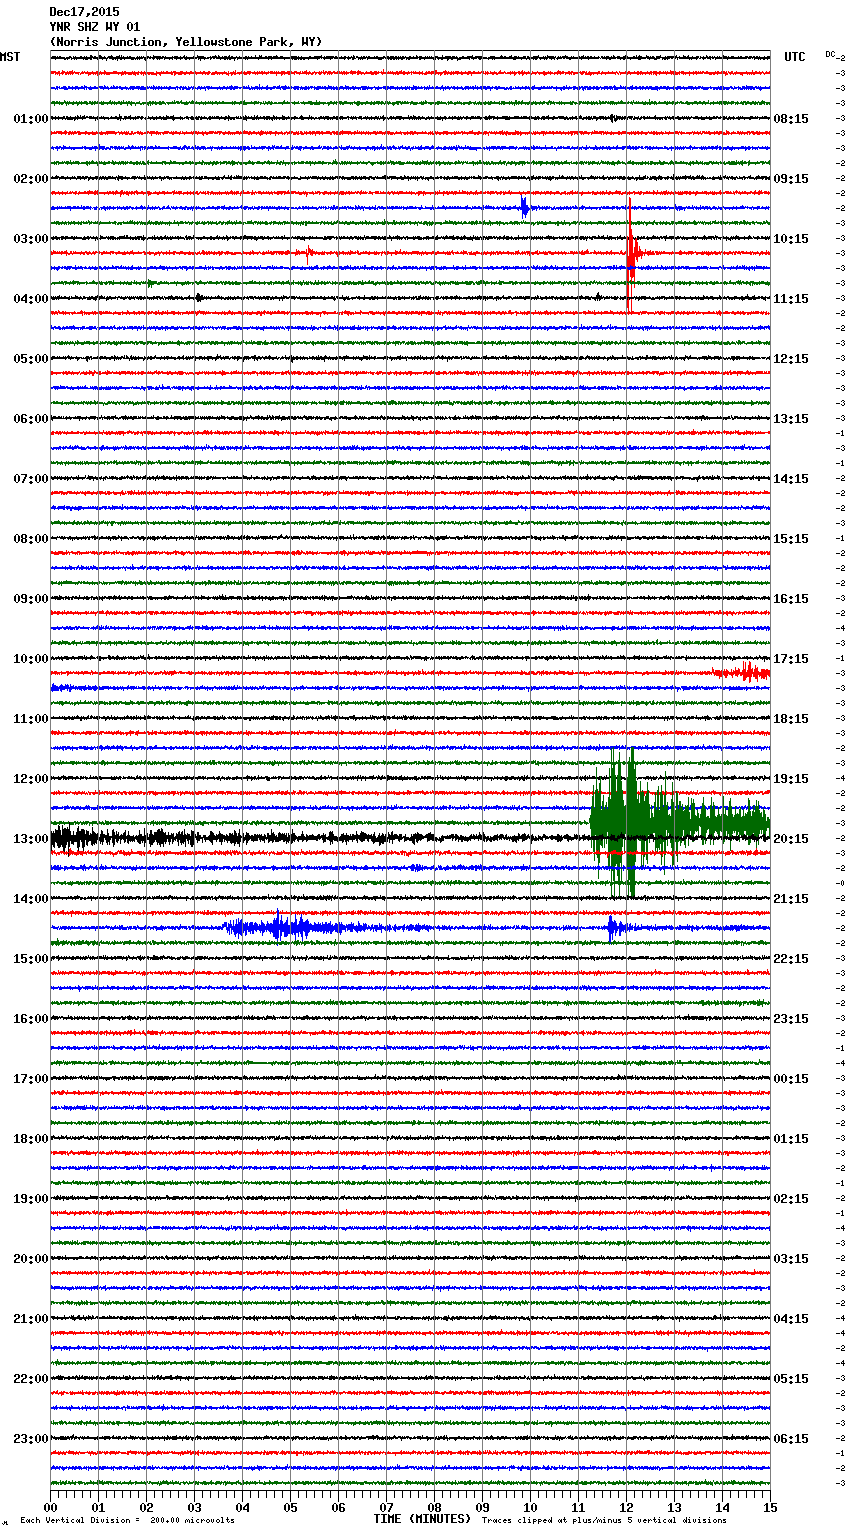The height and width of the screenshot is (1534, 850).
Task: Select the station code YNR SHZ WY 01
Action: [95, 27]
